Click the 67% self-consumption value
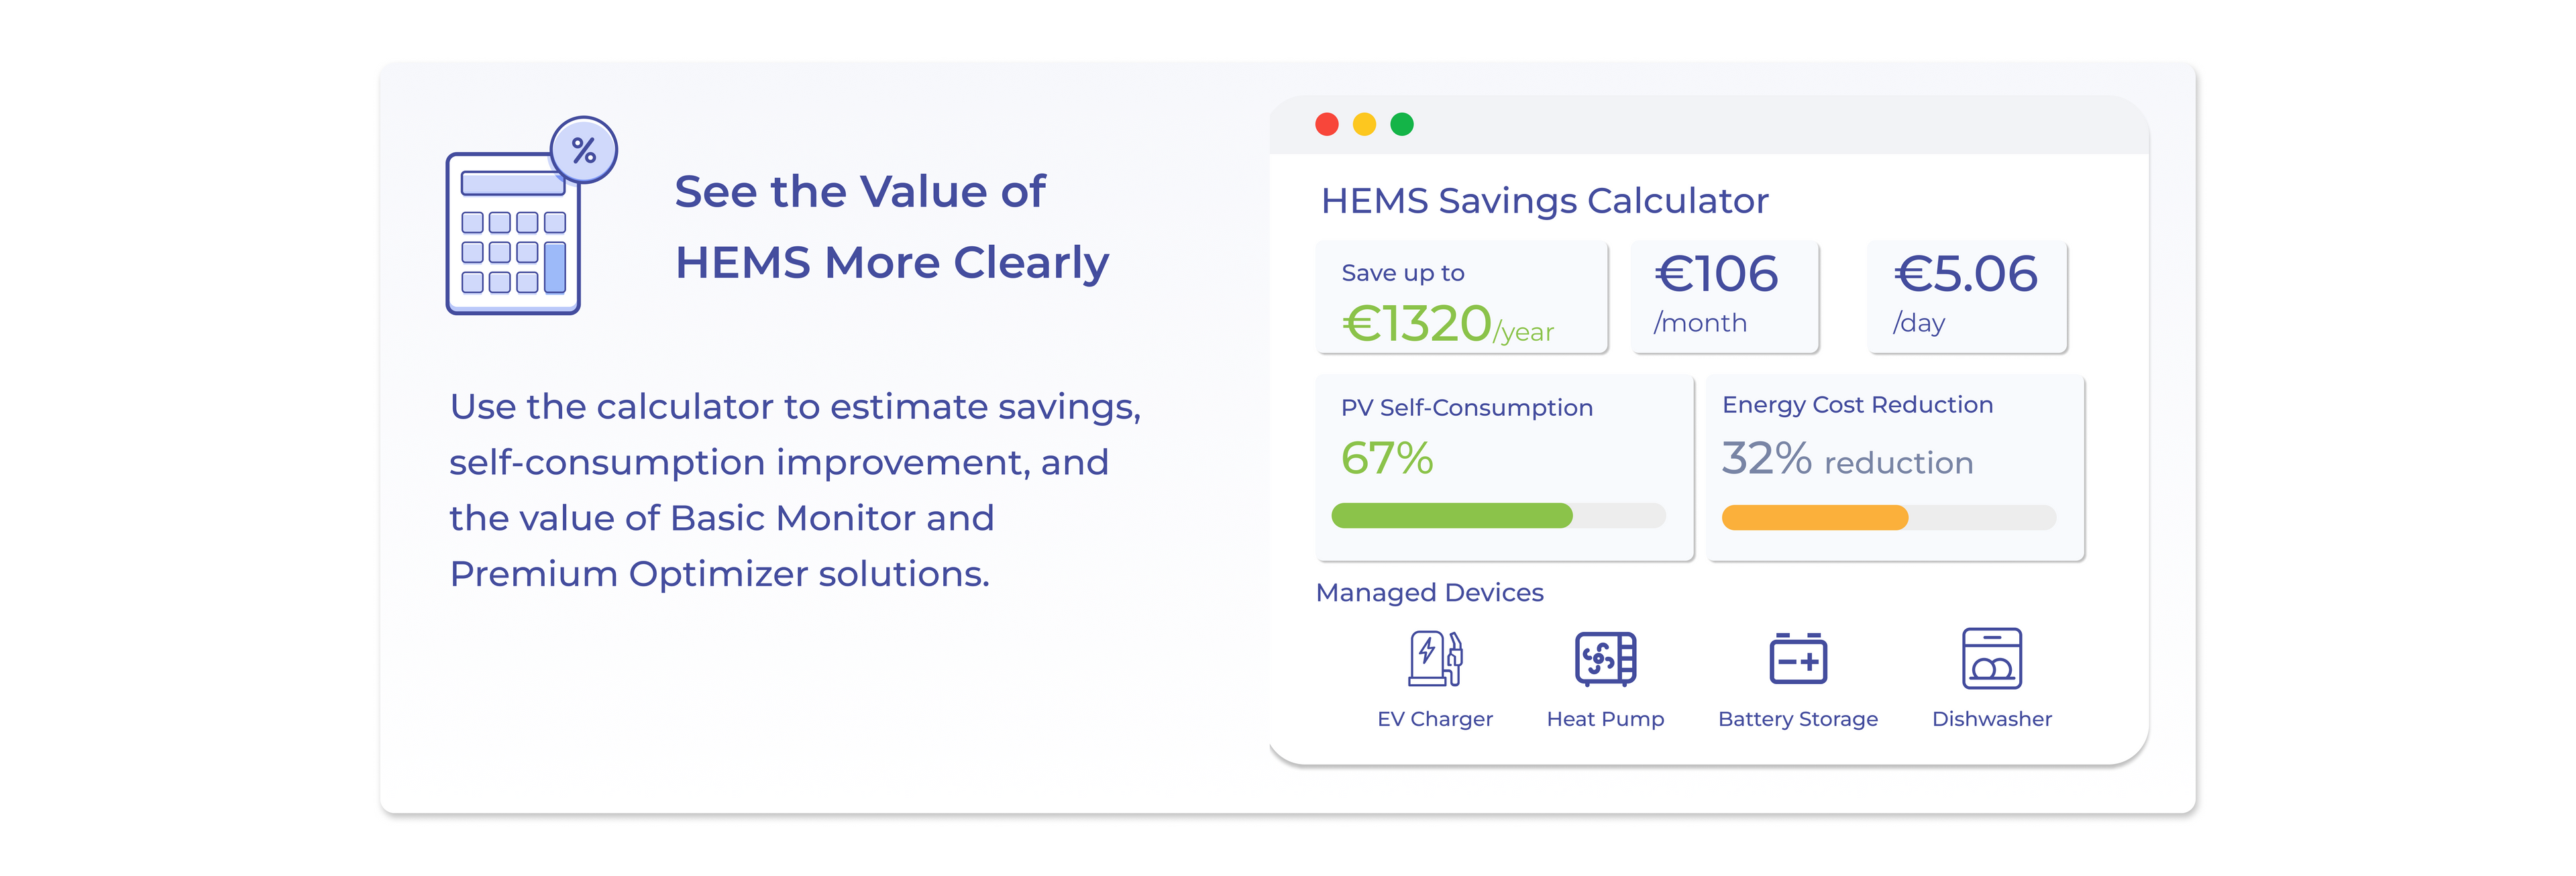 coord(1387,459)
